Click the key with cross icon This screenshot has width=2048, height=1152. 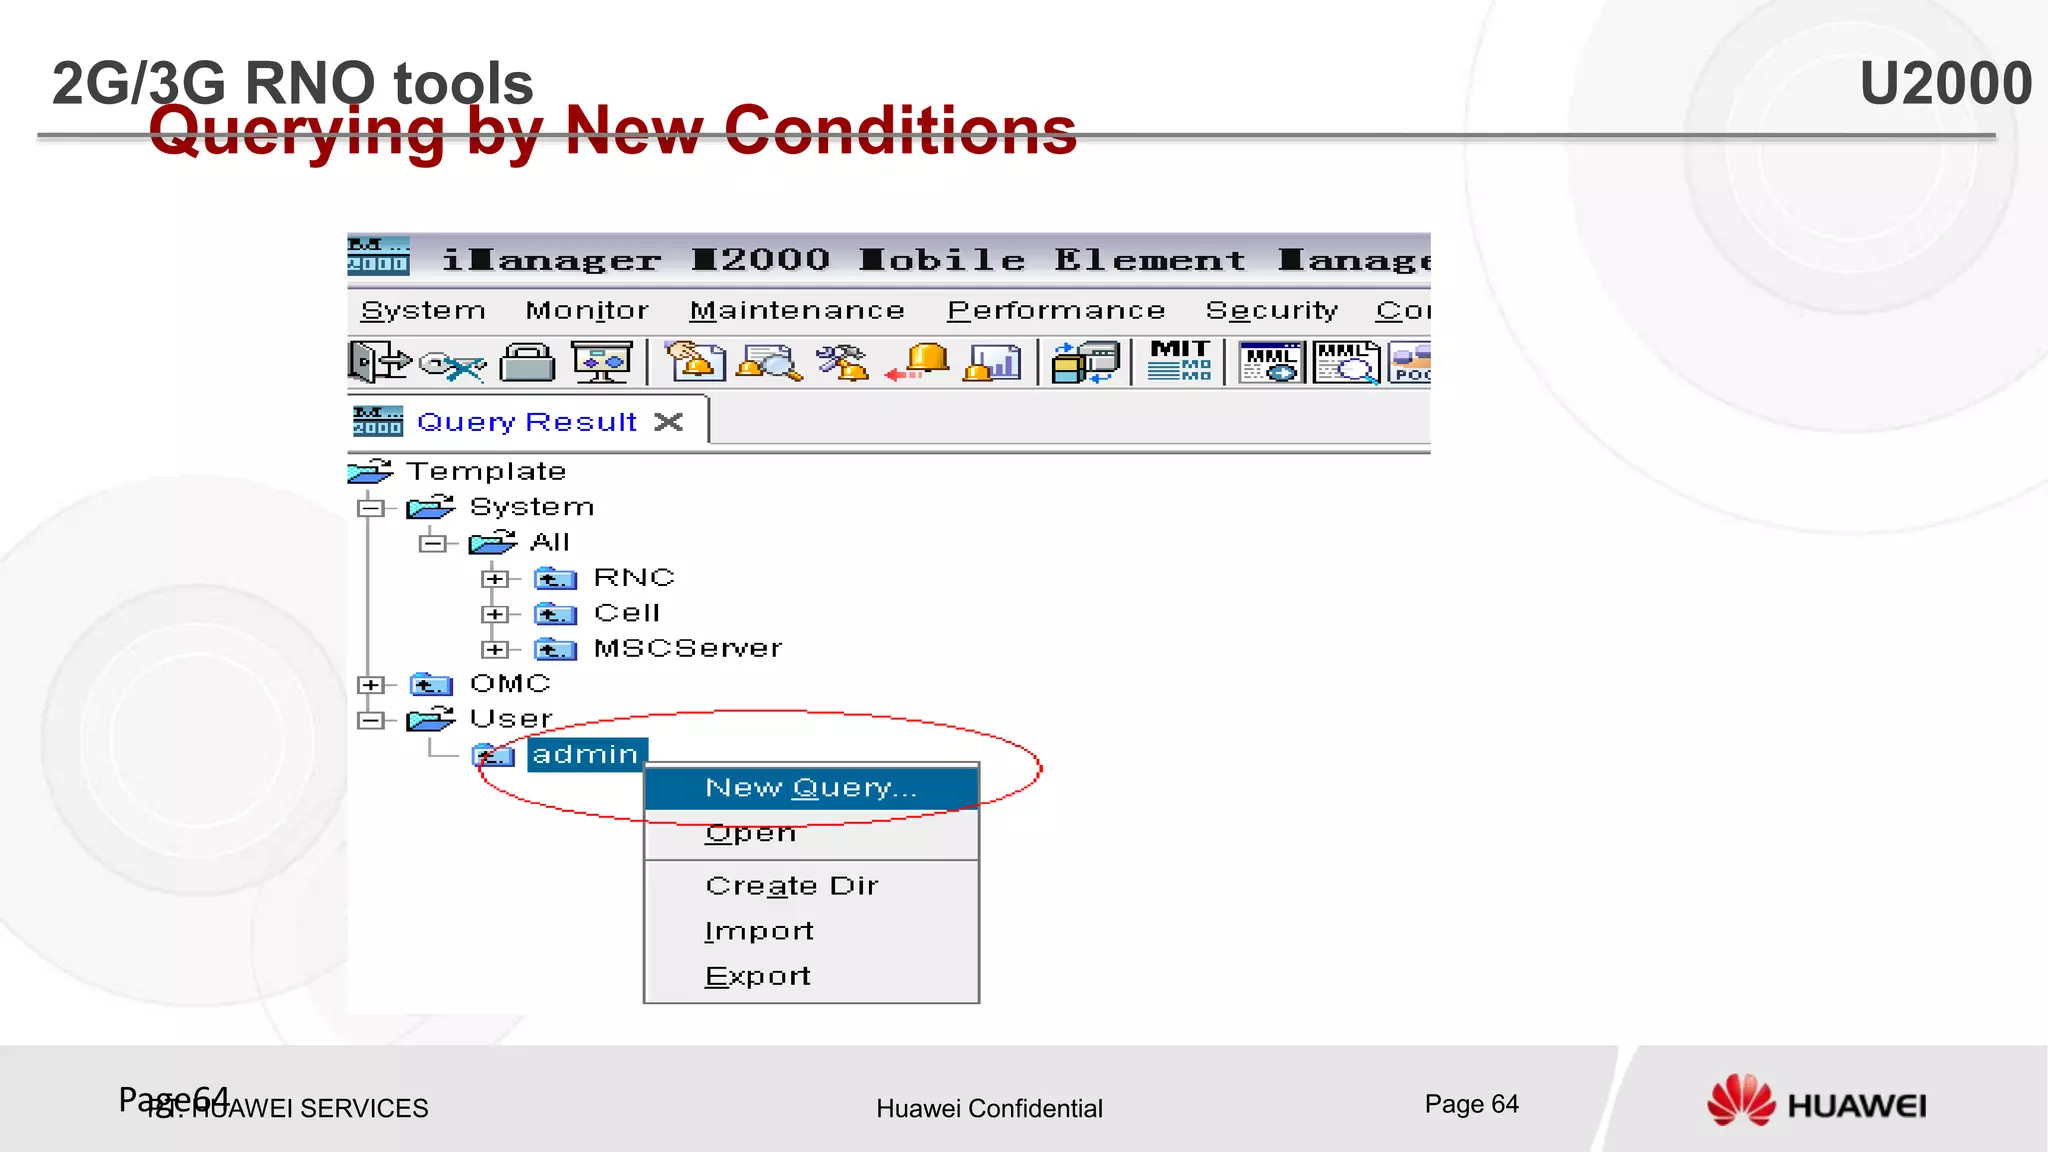452,365
